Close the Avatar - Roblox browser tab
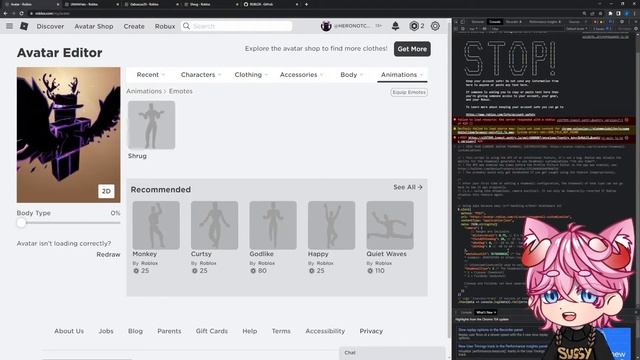 58,4
